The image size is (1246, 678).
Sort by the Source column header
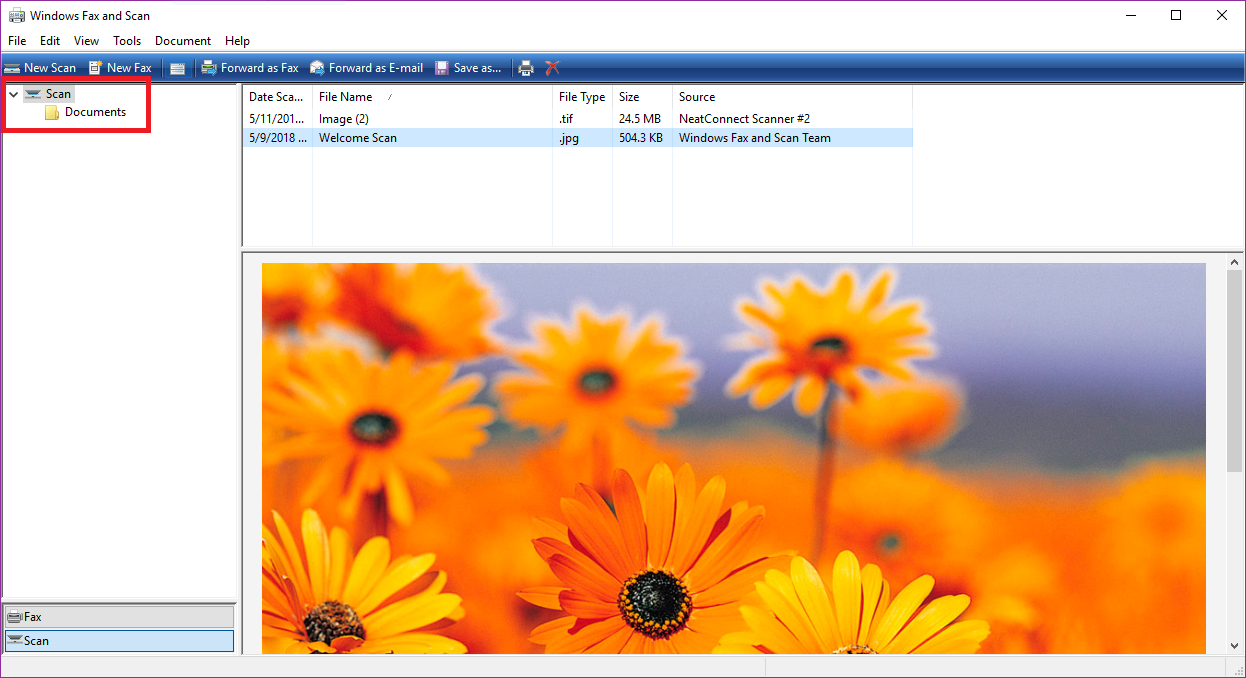click(x=792, y=97)
